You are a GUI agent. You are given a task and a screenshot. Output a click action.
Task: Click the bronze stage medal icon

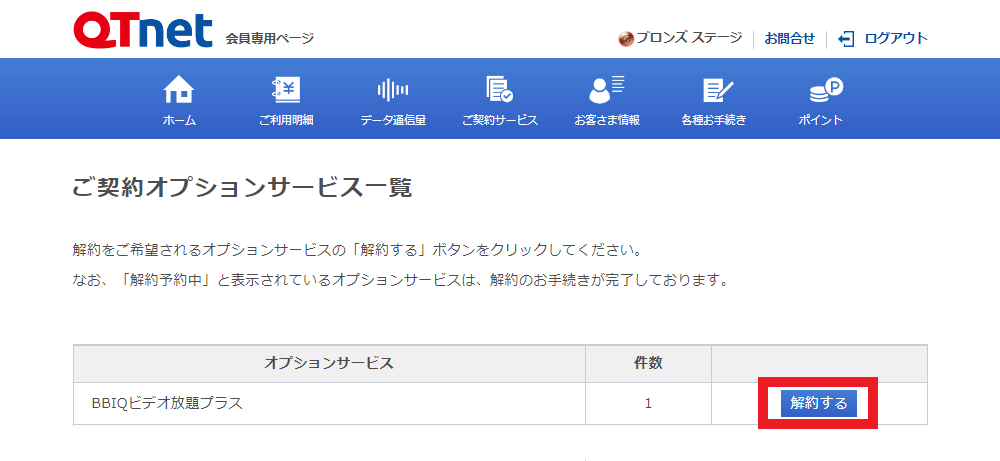point(626,39)
